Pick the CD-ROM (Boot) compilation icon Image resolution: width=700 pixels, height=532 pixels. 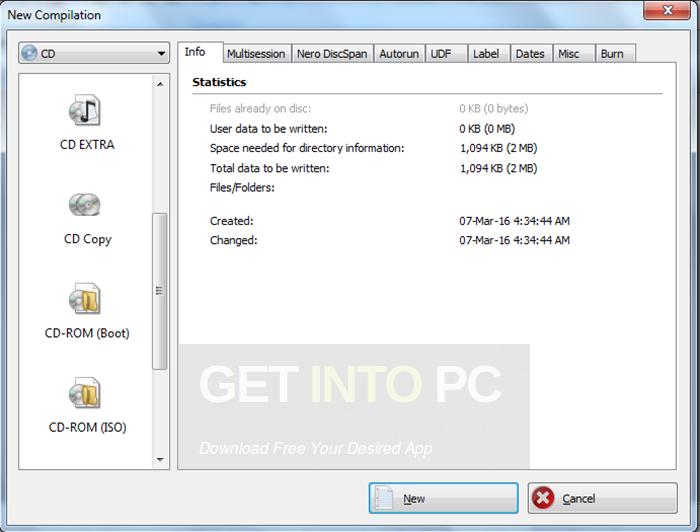(x=85, y=298)
